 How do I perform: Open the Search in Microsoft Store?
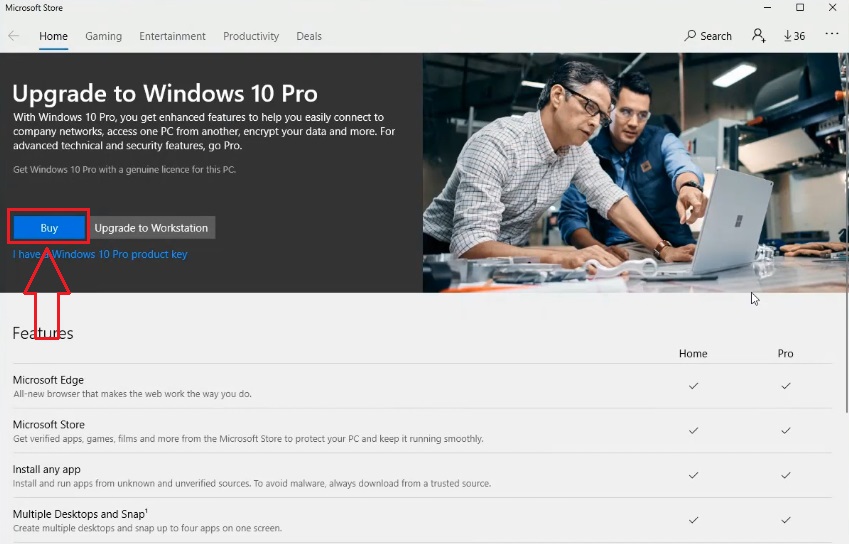(x=708, y=36)
